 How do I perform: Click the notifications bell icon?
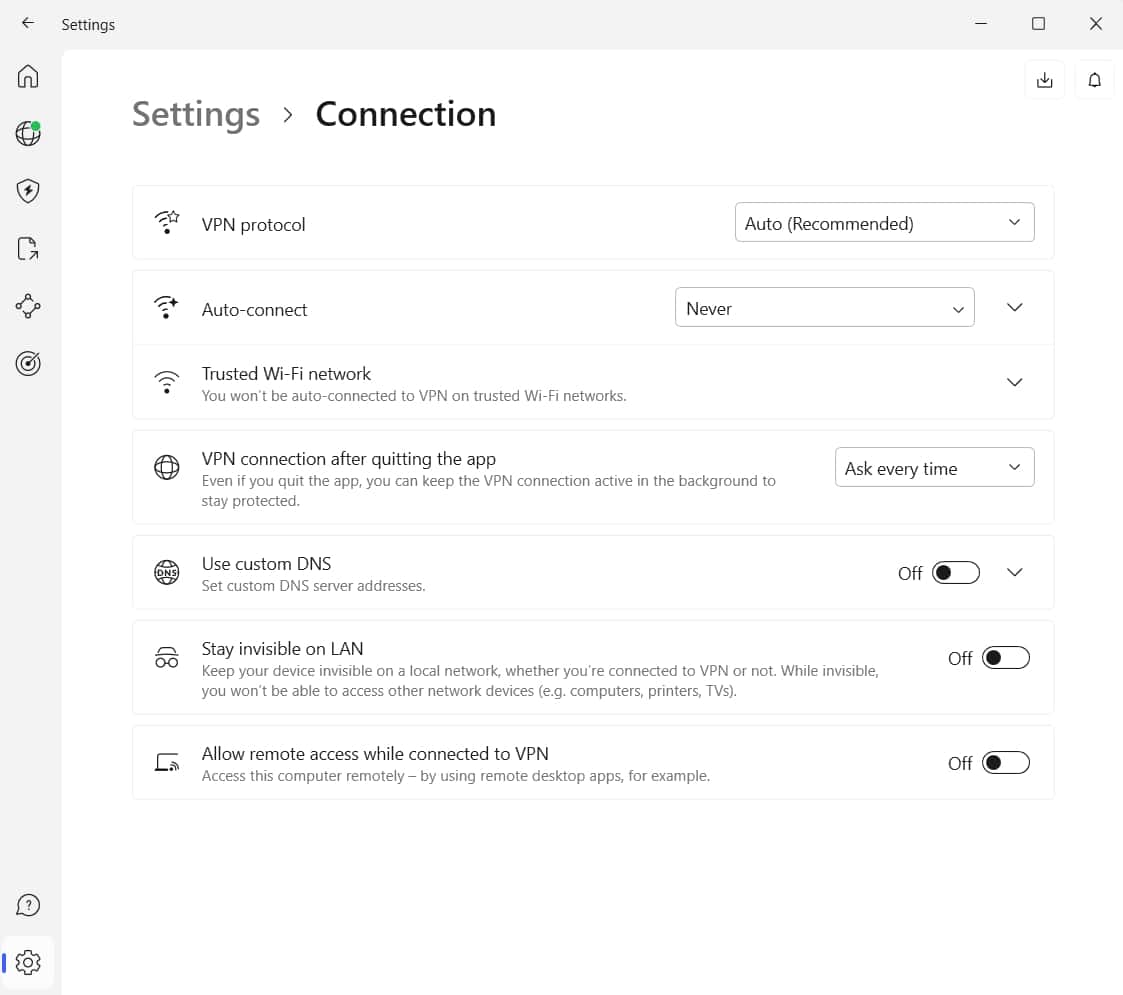click(x=1094, y=80)
